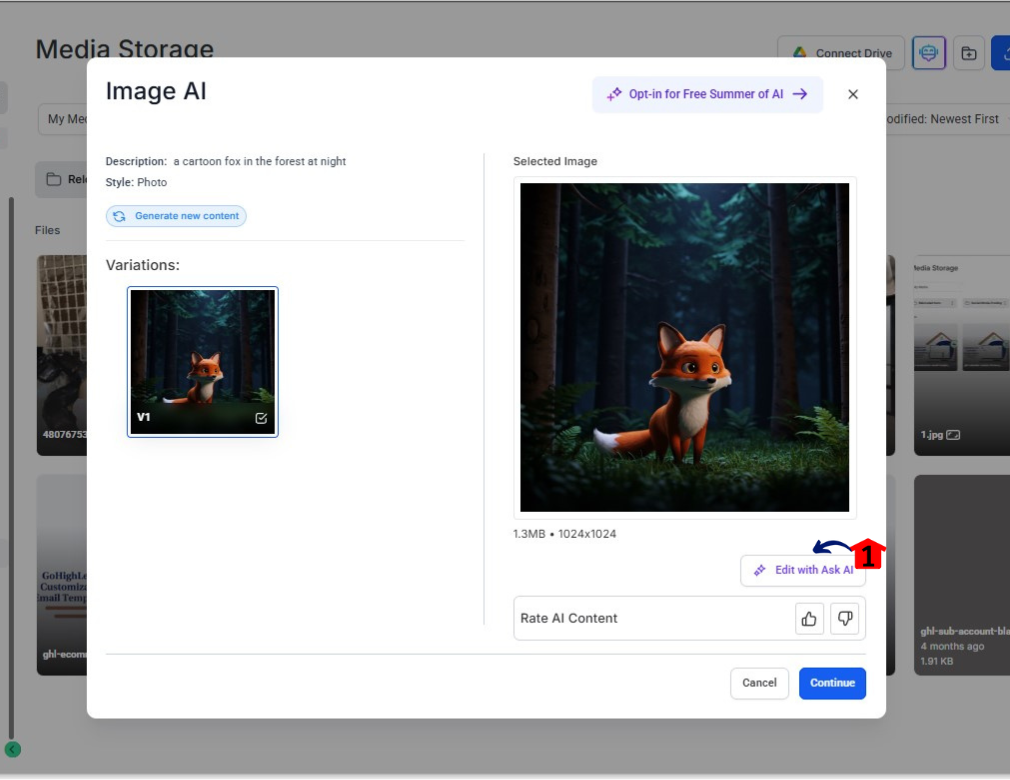Click the Google Drive logo icon
This screenshot has height=780, width=1010.
point(800,54)
